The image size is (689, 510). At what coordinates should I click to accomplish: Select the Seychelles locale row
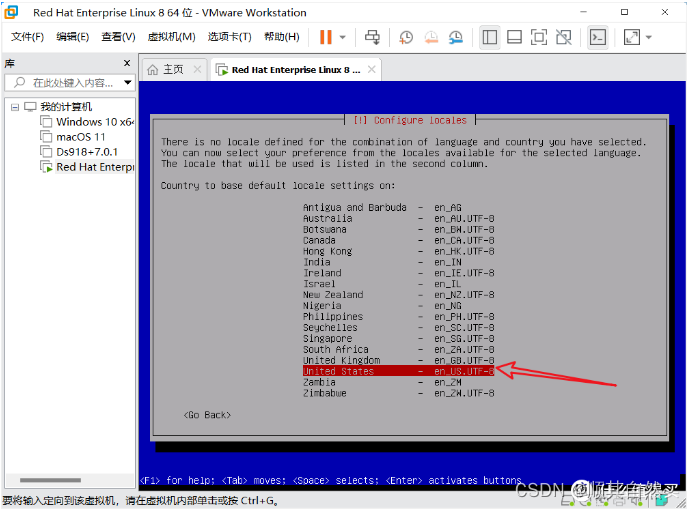[x=399, y=328]
